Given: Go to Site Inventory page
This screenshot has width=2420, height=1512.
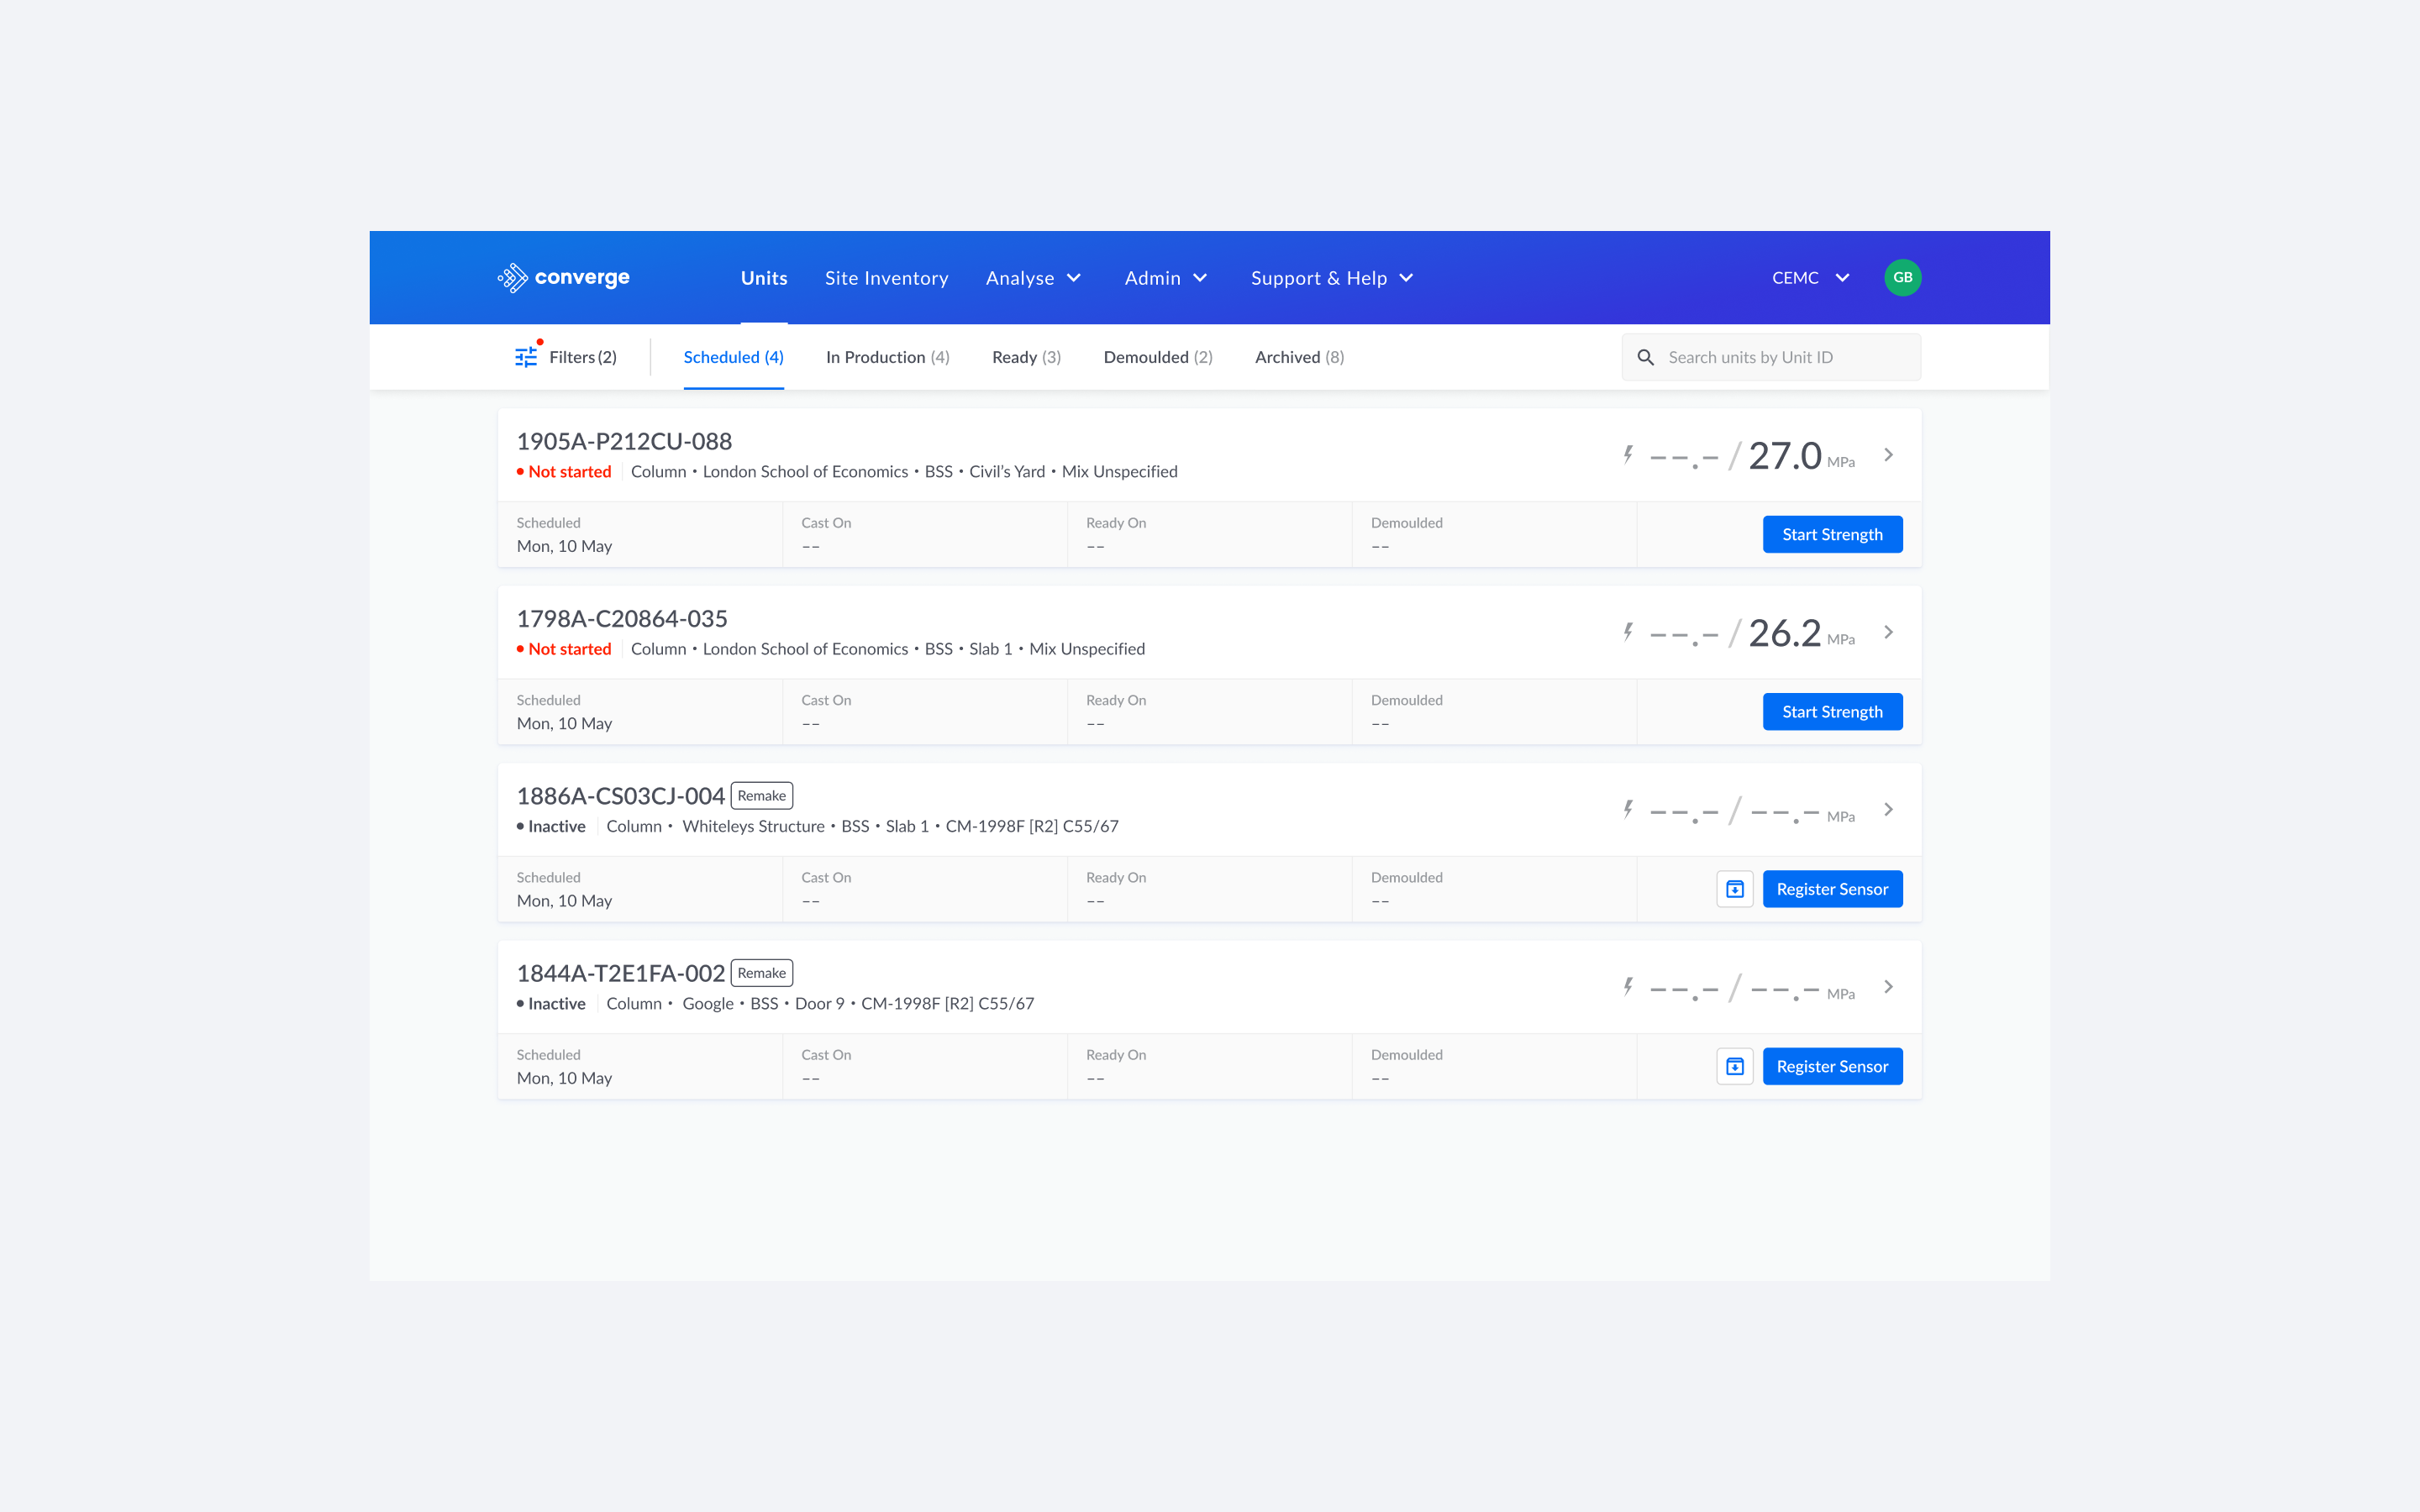Looking at the screenshot, I should [x=886, y=278].
